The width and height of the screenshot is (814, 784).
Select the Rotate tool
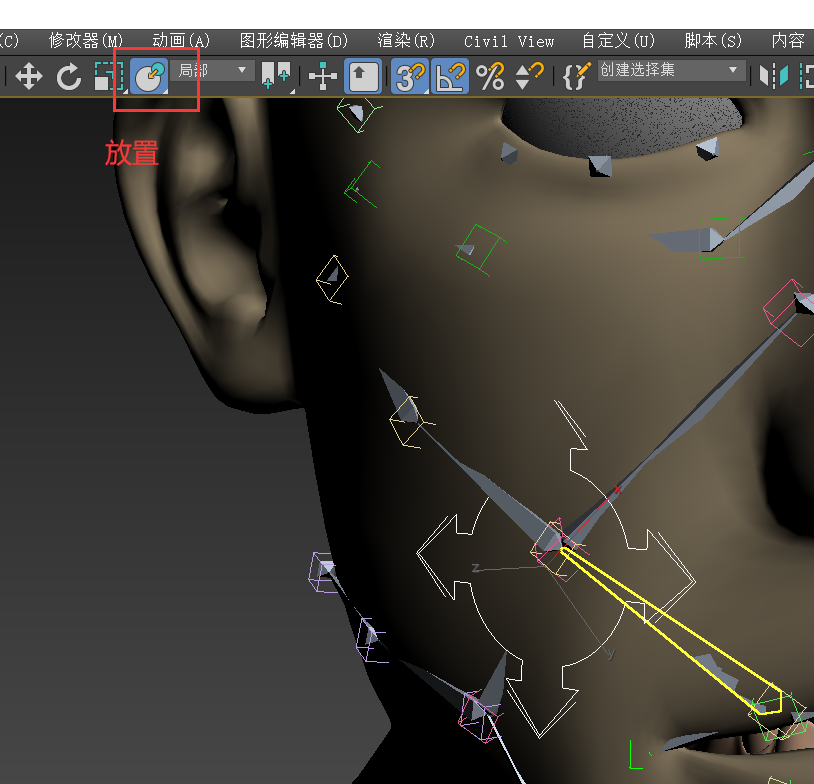click(x=69, y=76)
